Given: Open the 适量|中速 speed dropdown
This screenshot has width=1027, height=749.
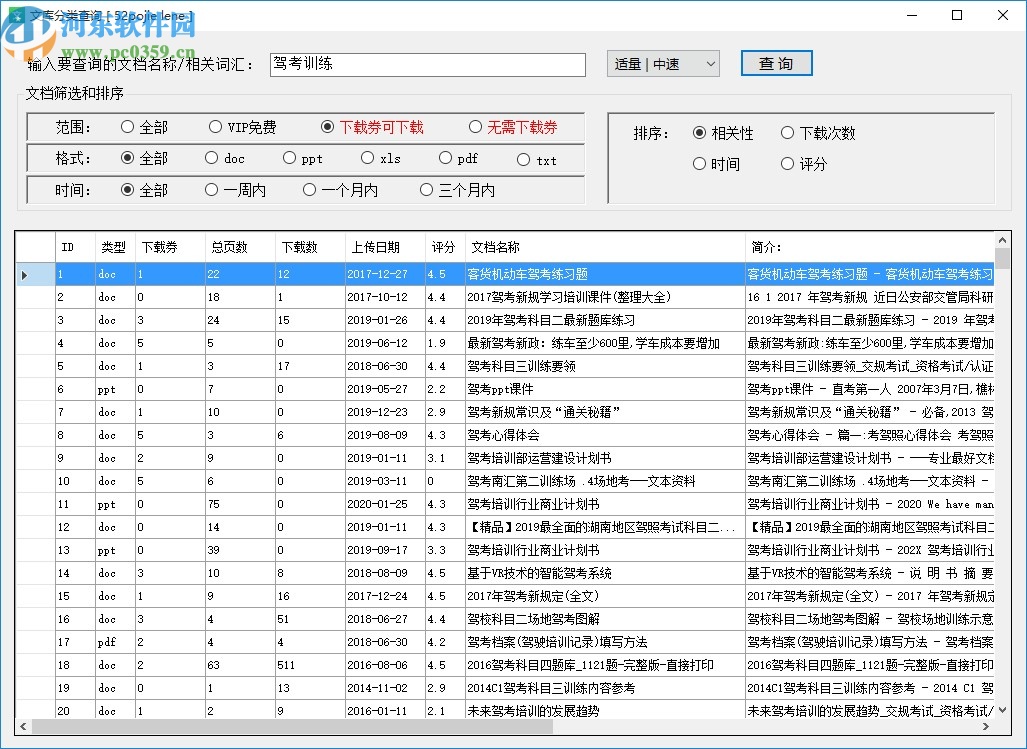Looking at the screenshot, I should point(663,63).
